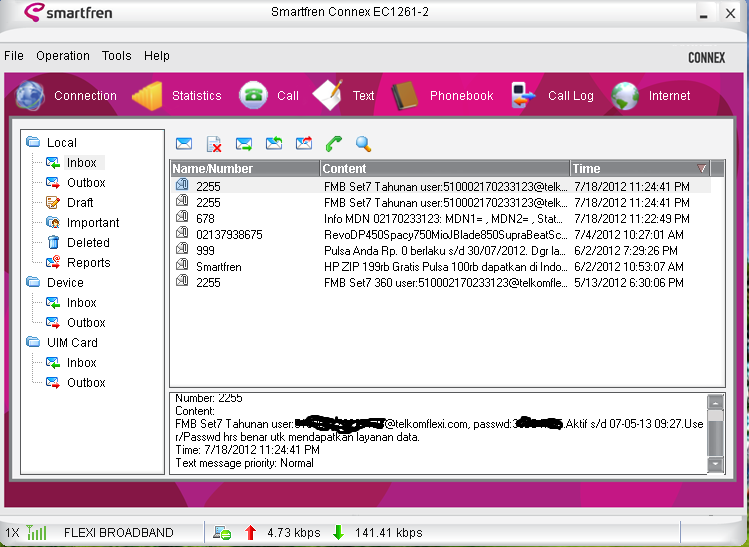Image resolution: width=749 pixels, height=547 pixels.
Task: Switch to the Connection tab label
Action: pyautogui.click(x=86, y=96)
